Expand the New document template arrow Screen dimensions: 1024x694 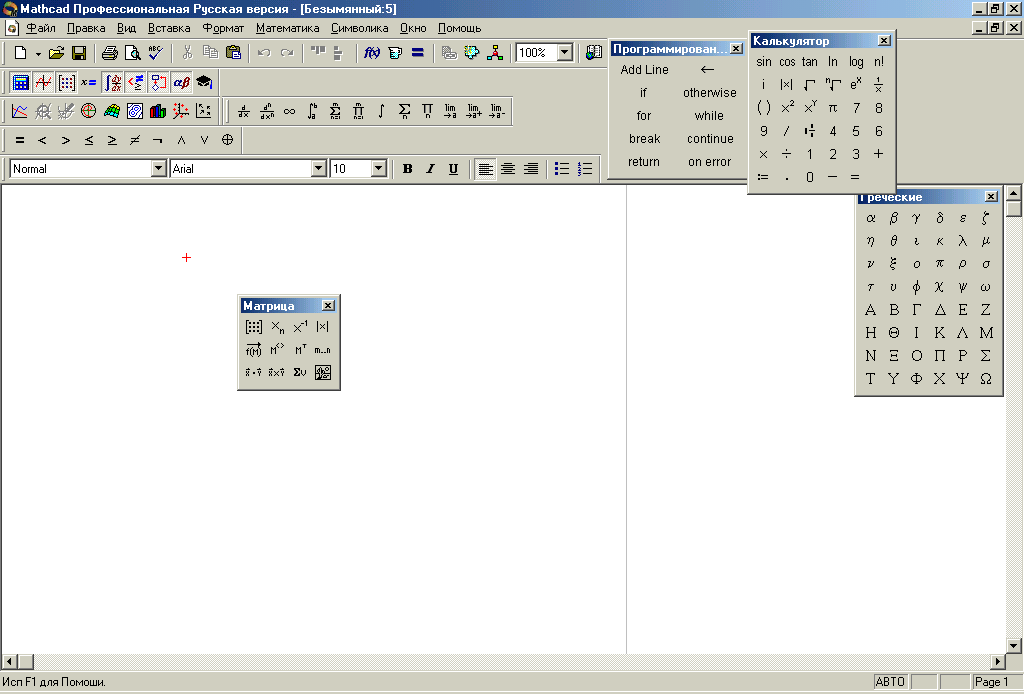coord(38,54)
